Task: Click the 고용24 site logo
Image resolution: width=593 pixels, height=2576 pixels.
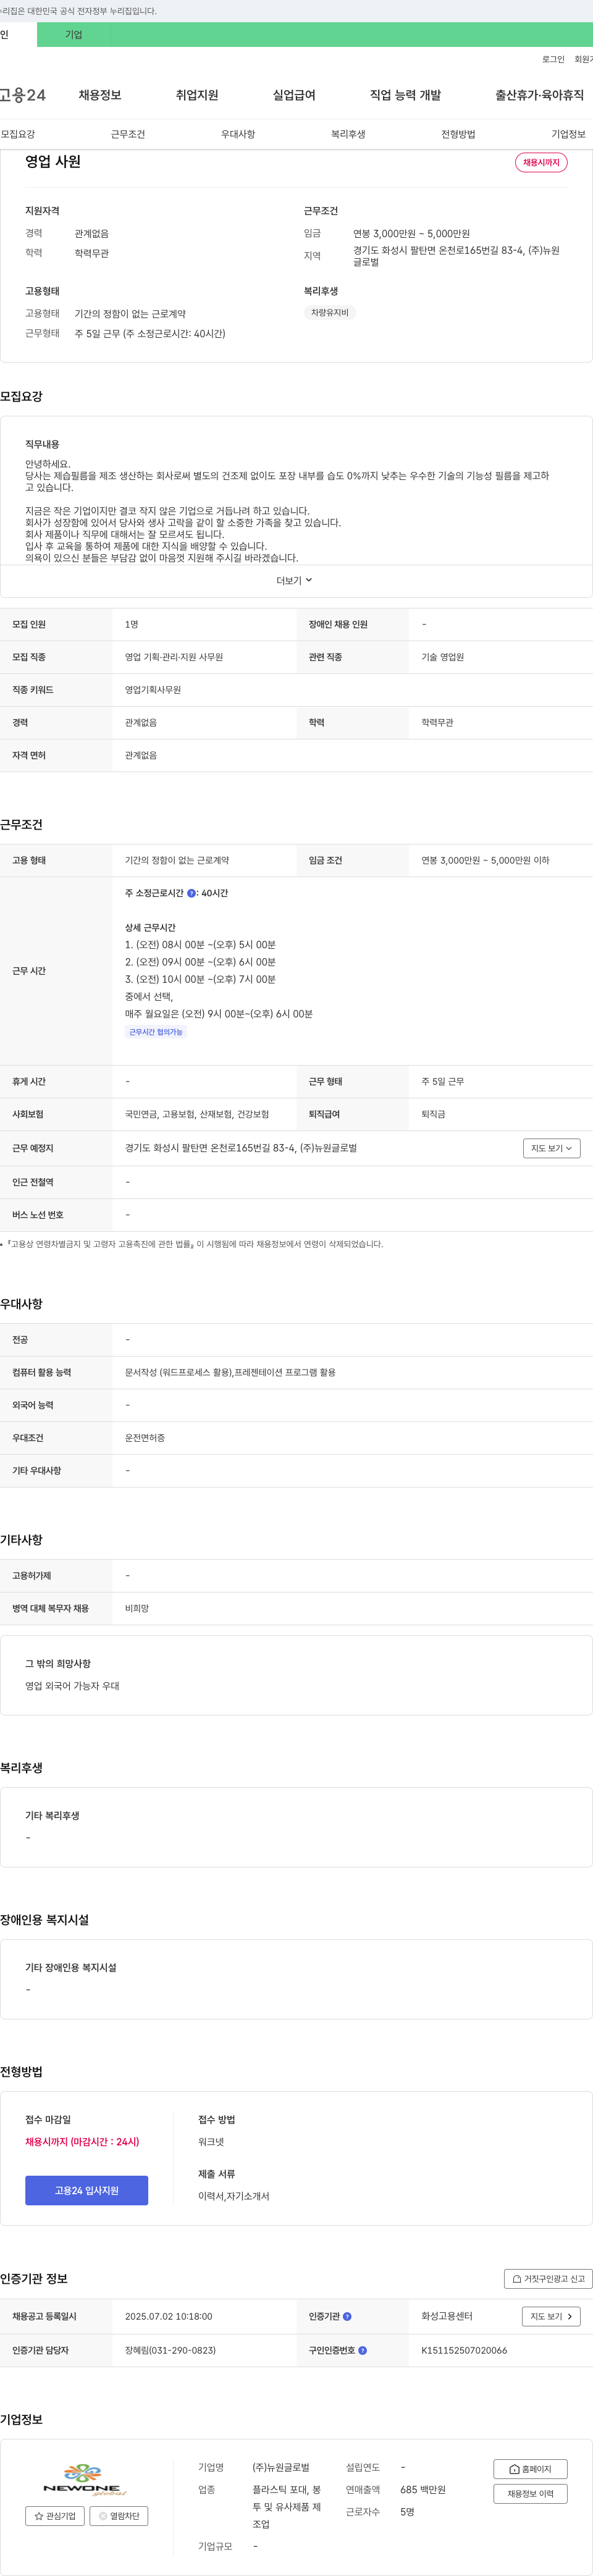Action: point(22,95)
